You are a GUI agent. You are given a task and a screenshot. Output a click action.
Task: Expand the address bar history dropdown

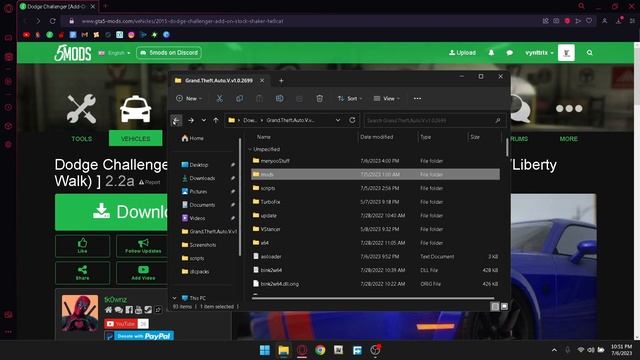tap(338, 120)
